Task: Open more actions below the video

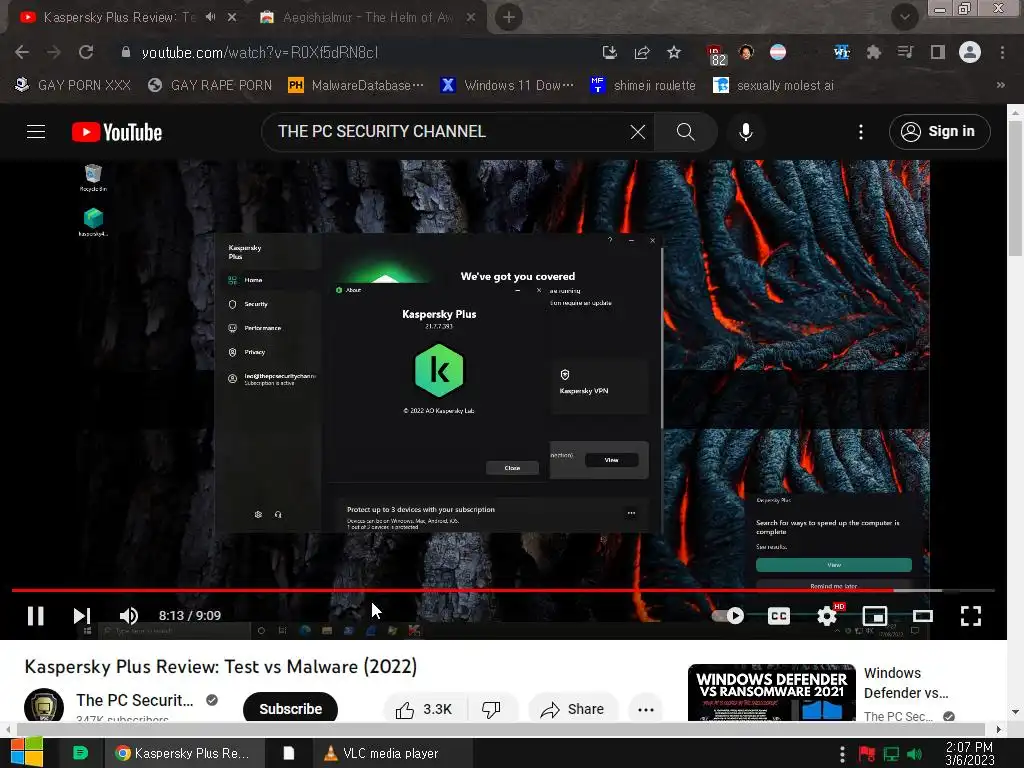Action: pos(646,709)
